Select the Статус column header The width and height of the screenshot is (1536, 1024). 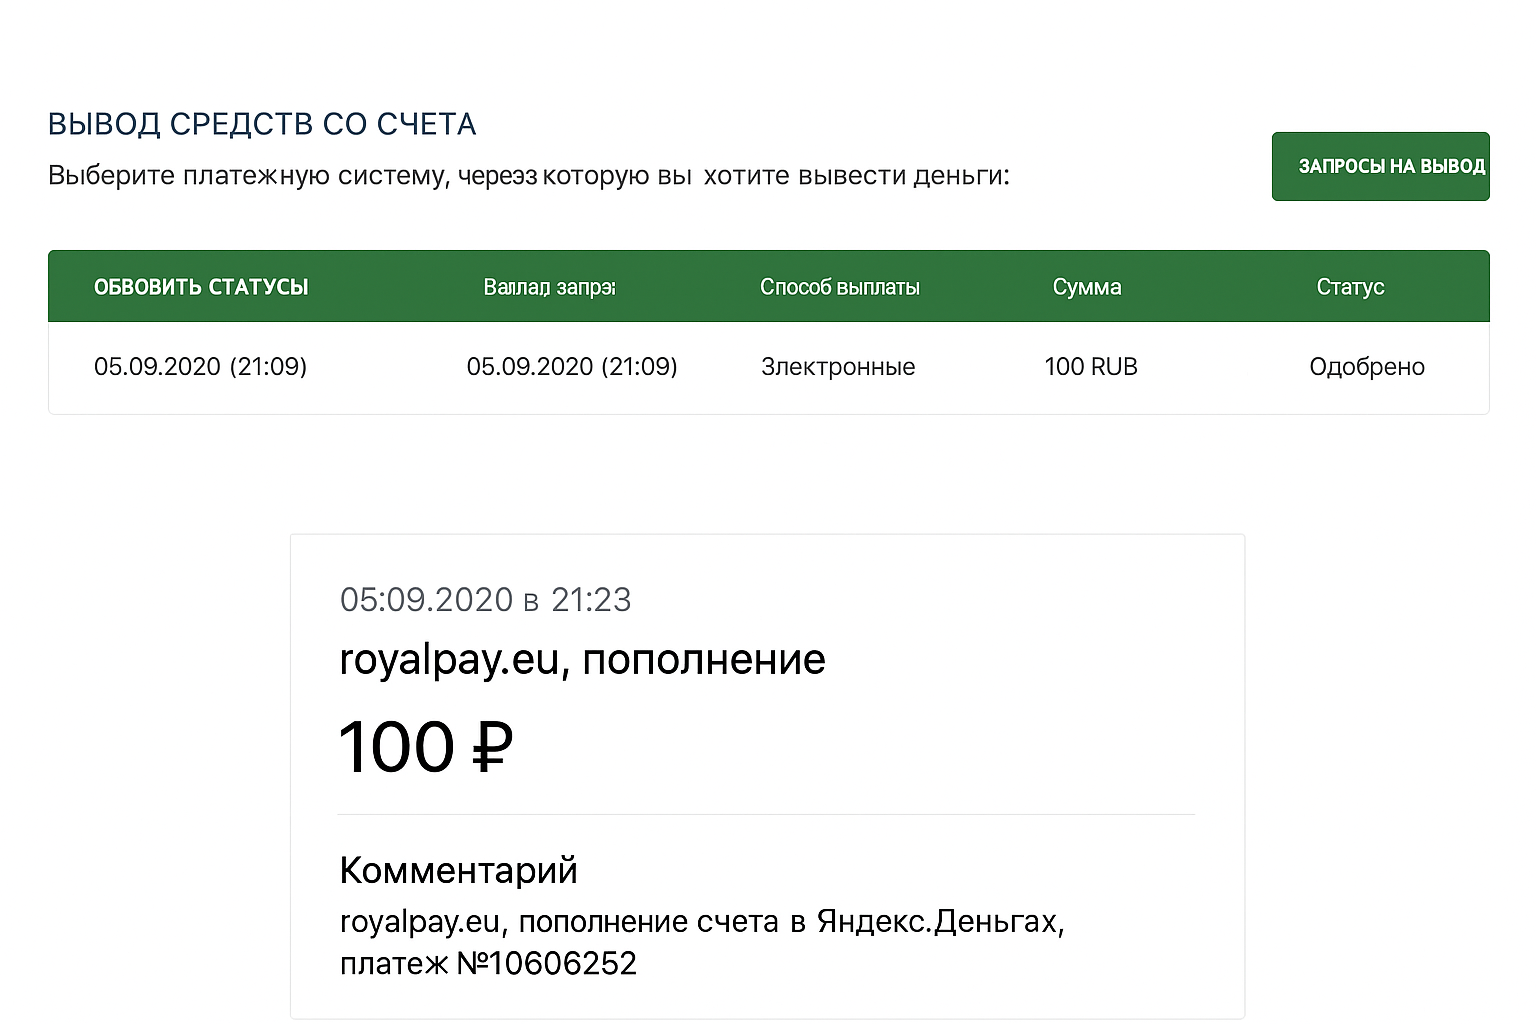click(1350, 287)
